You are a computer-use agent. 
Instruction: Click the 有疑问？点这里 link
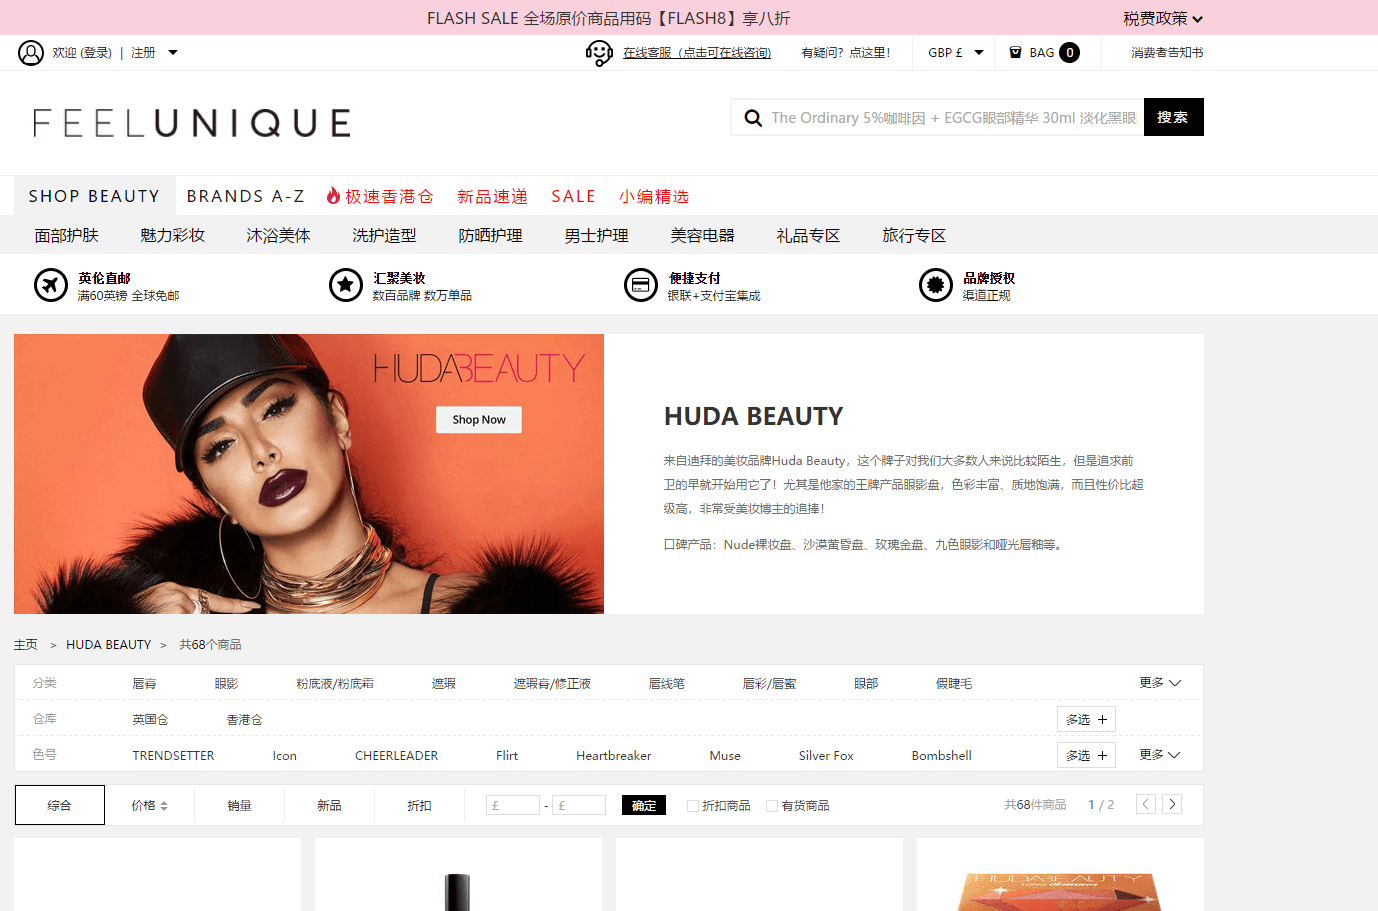[845, 53]
